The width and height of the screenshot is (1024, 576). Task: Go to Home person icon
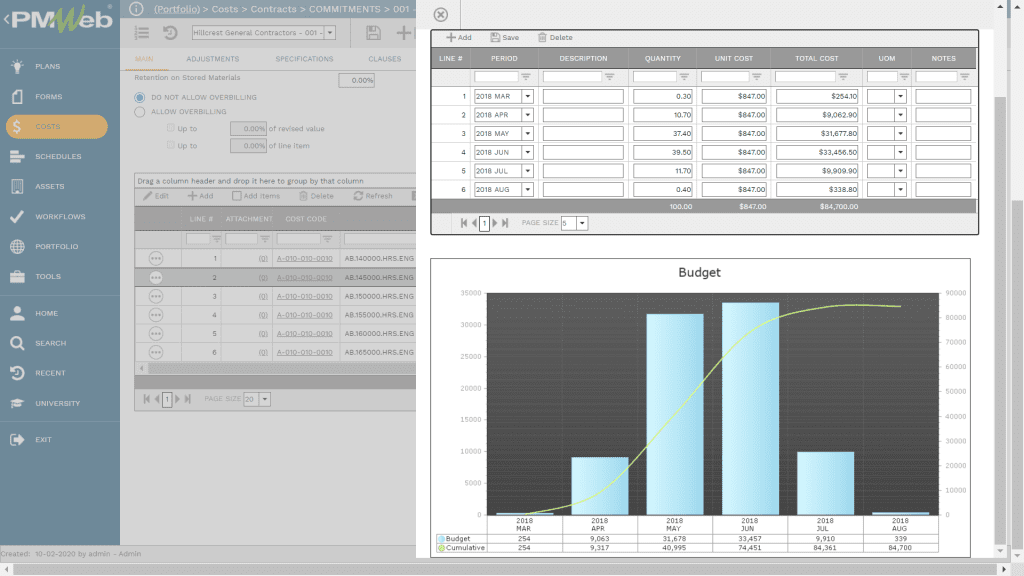coord(17,313)
